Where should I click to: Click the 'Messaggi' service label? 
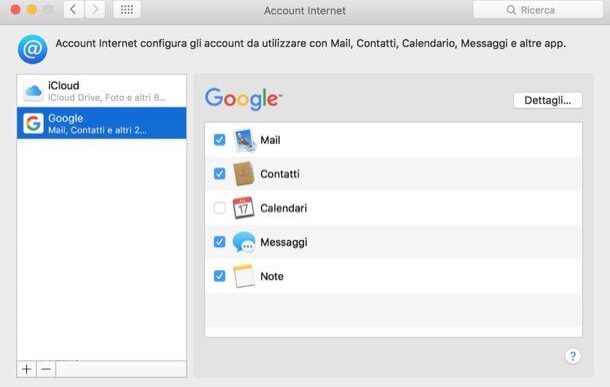pos(284,242)
